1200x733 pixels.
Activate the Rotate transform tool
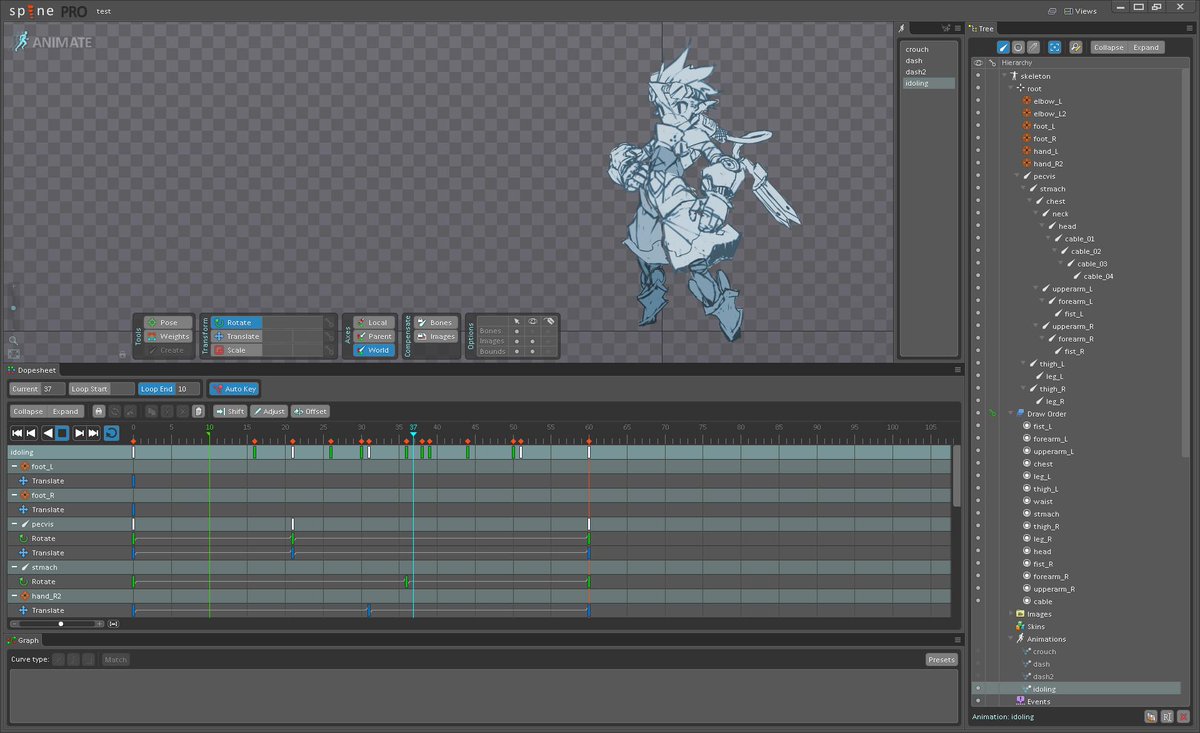236,323
